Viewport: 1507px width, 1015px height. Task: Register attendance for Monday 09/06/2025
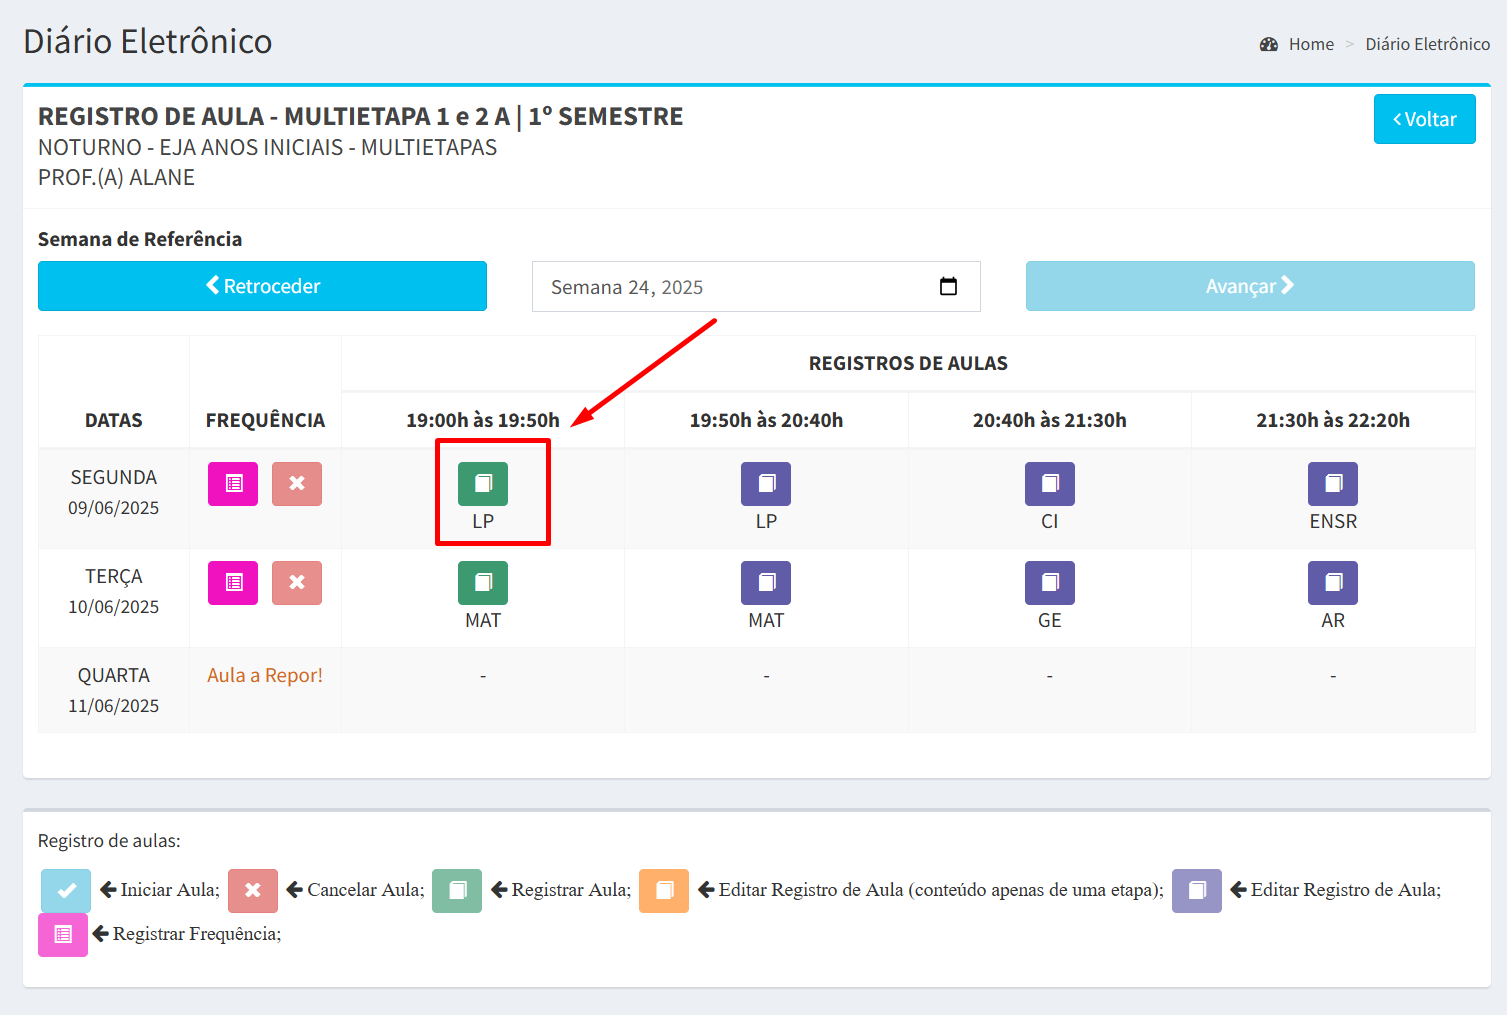(x=233, y=484)
